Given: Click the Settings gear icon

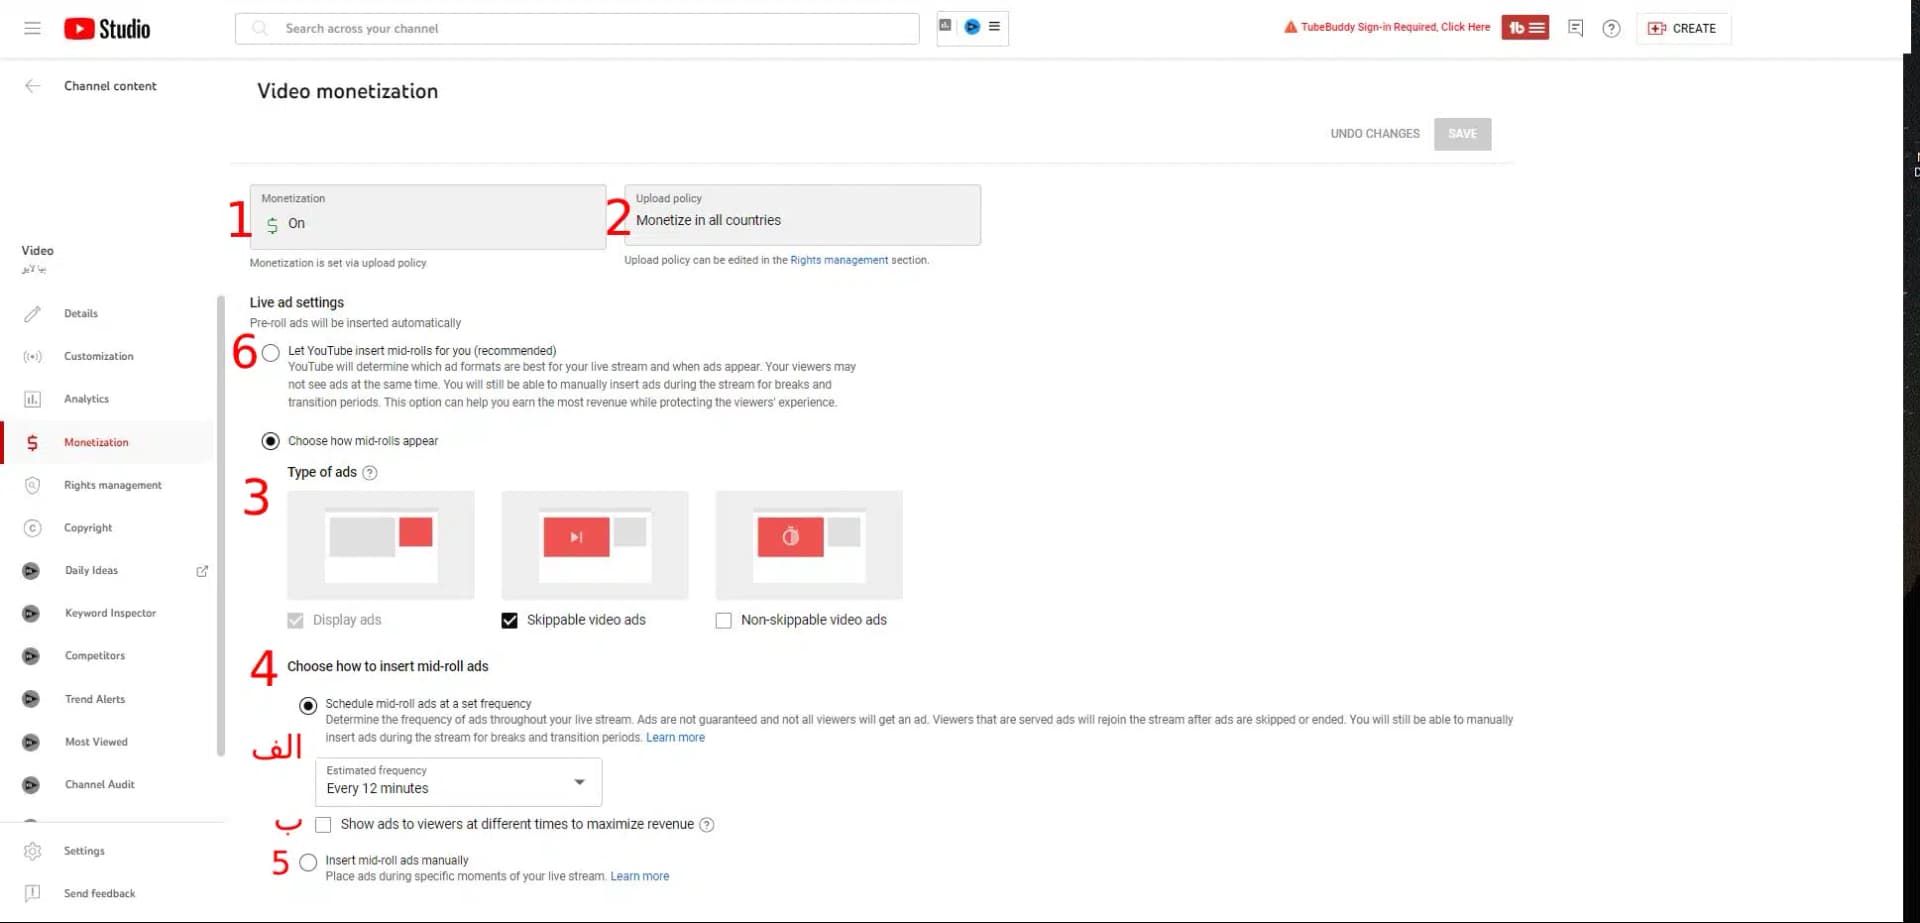Looking at the screenshot, I should click(32, 851).
